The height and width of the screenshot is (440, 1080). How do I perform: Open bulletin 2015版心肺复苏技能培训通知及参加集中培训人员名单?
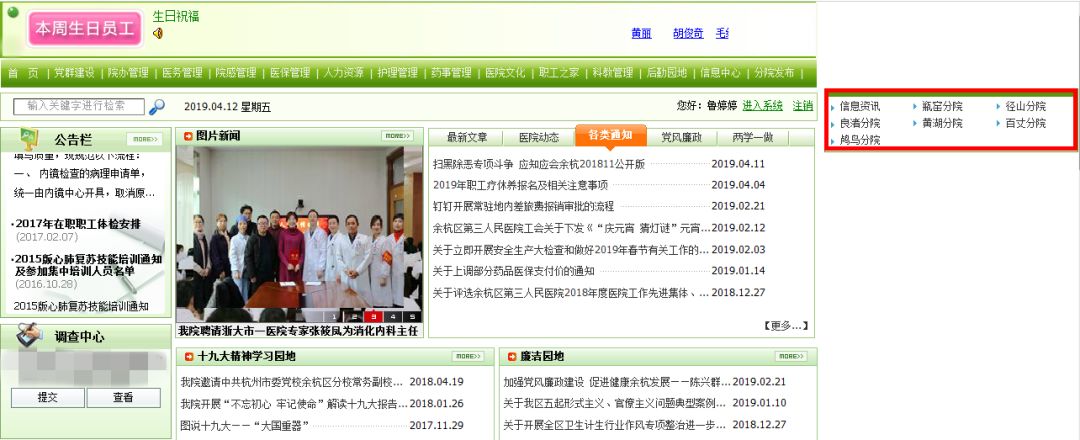[x=87, y=265]
